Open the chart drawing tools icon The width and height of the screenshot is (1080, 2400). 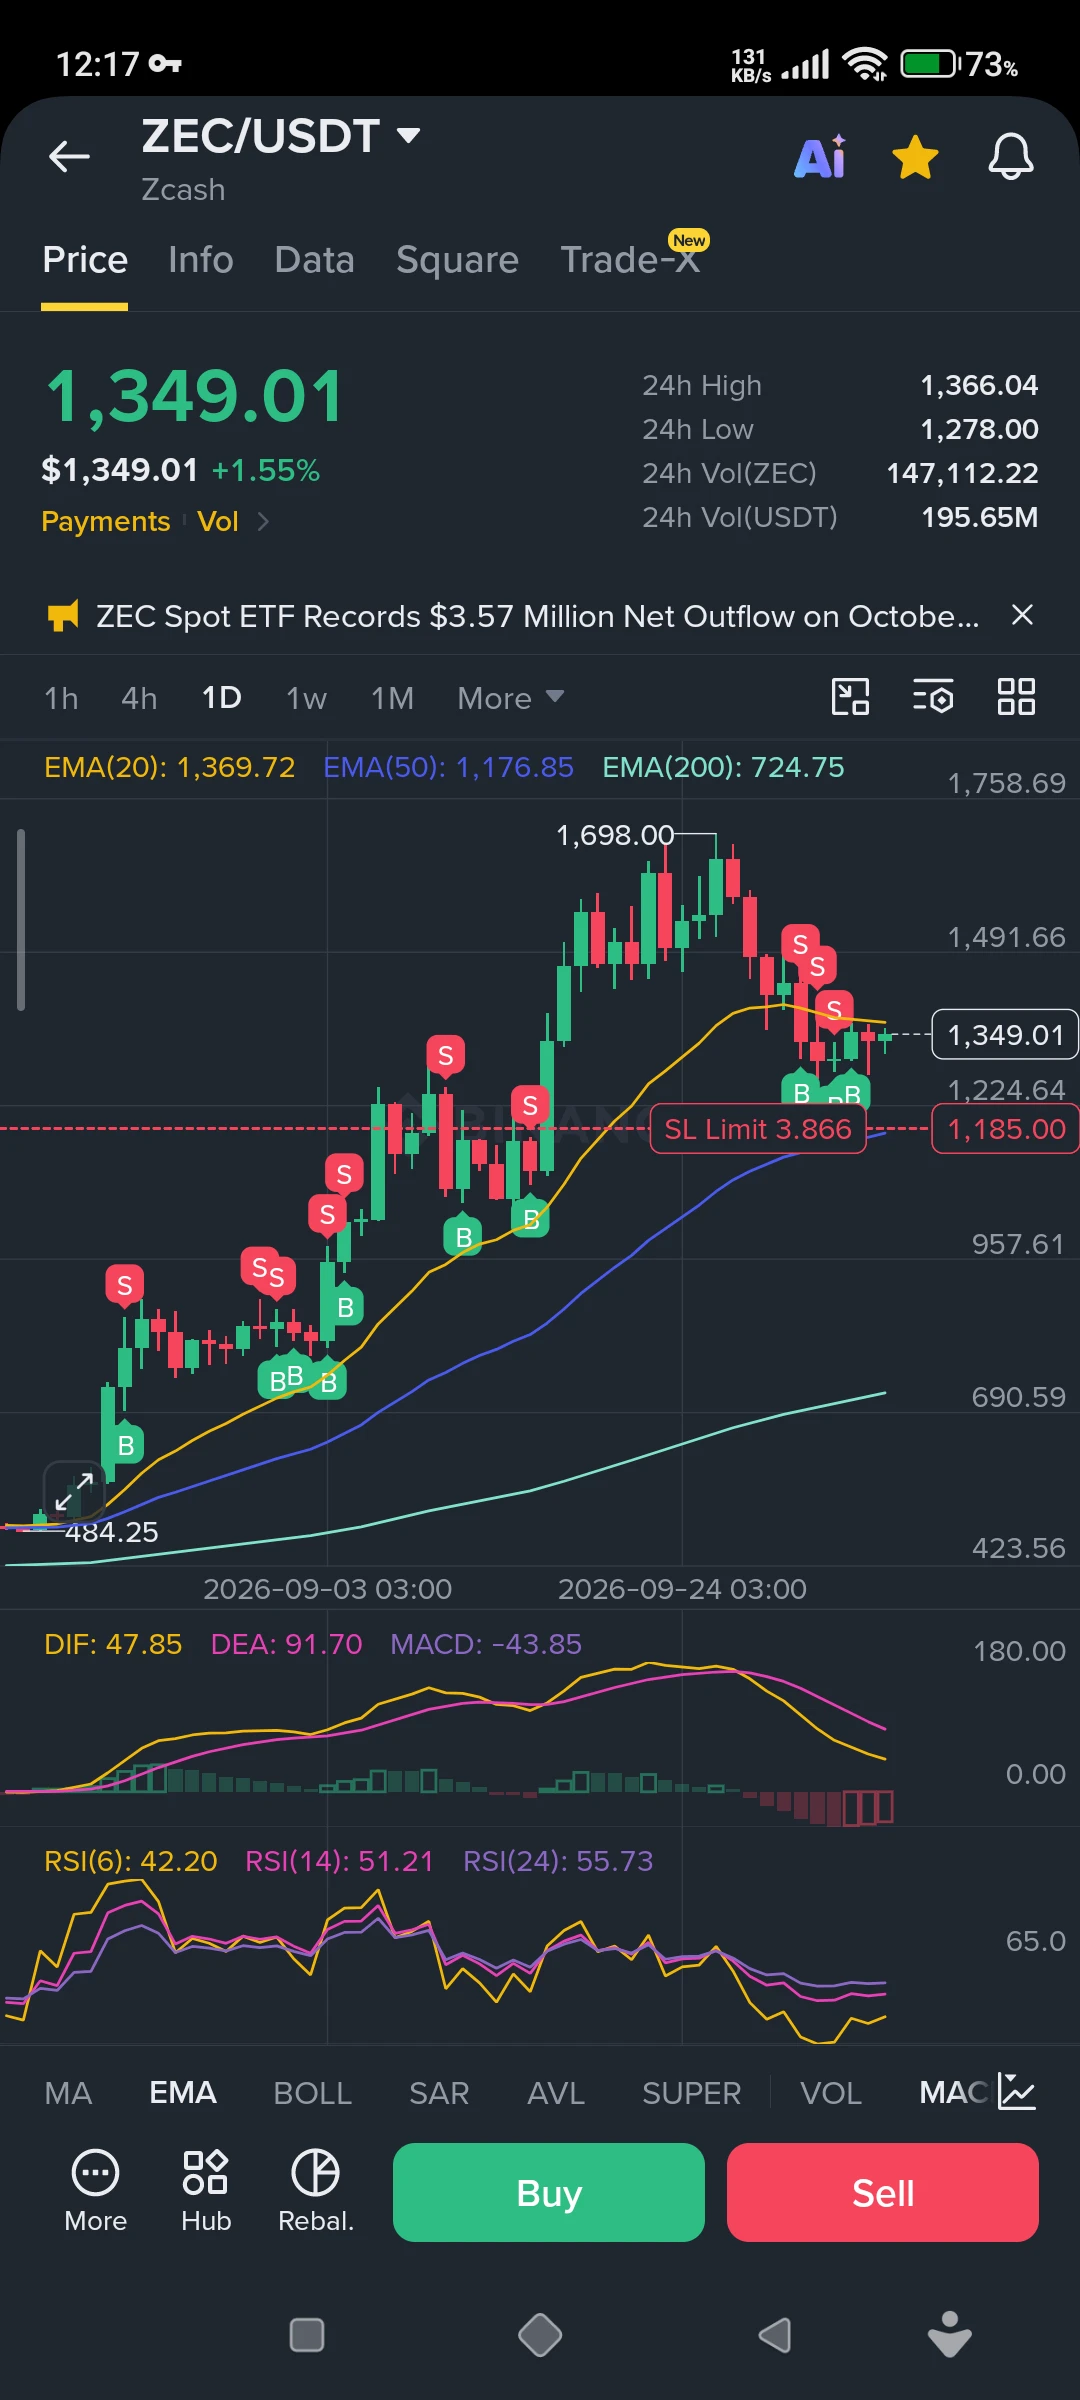point(851,697)
